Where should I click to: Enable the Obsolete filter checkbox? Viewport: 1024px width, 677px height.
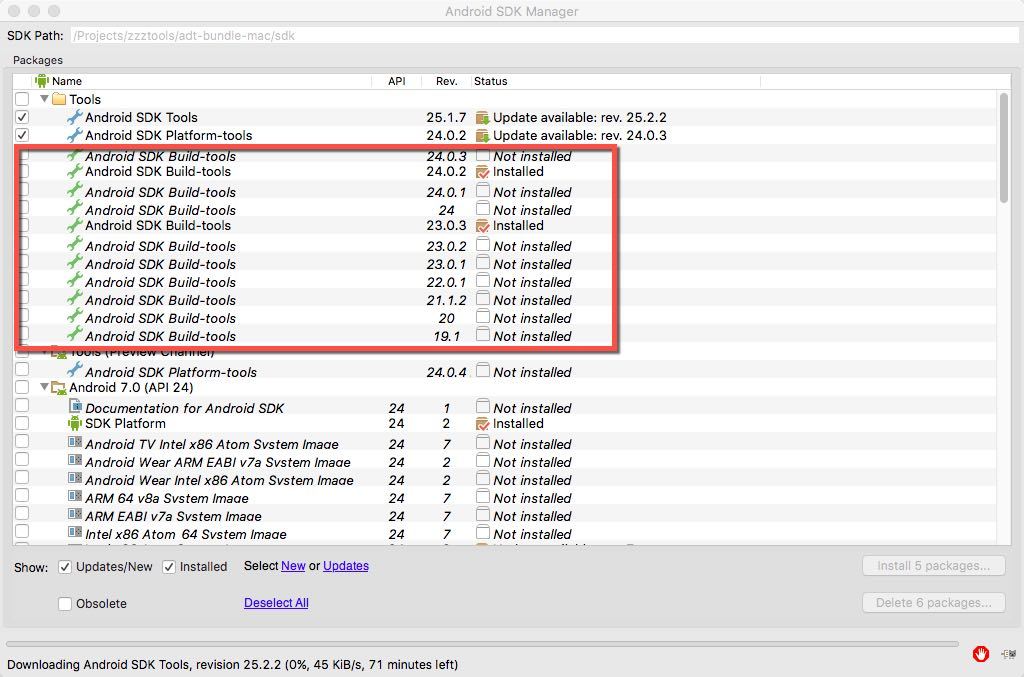point(65,604)
